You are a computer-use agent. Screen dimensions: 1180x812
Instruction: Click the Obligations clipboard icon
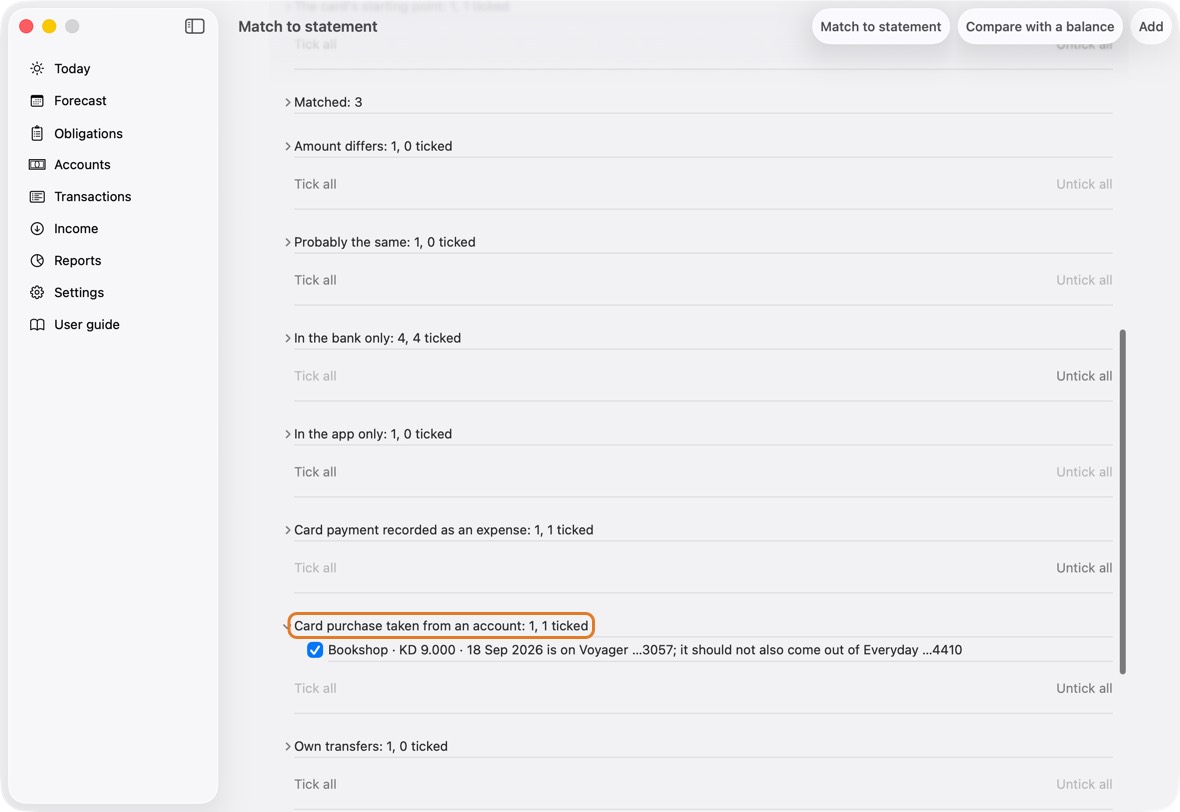37,133
